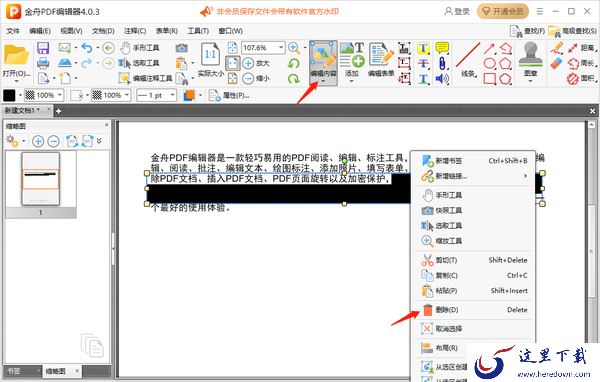Click the snapshot camera icon in toolbar
600x382 pixels.
coord(181,48)
